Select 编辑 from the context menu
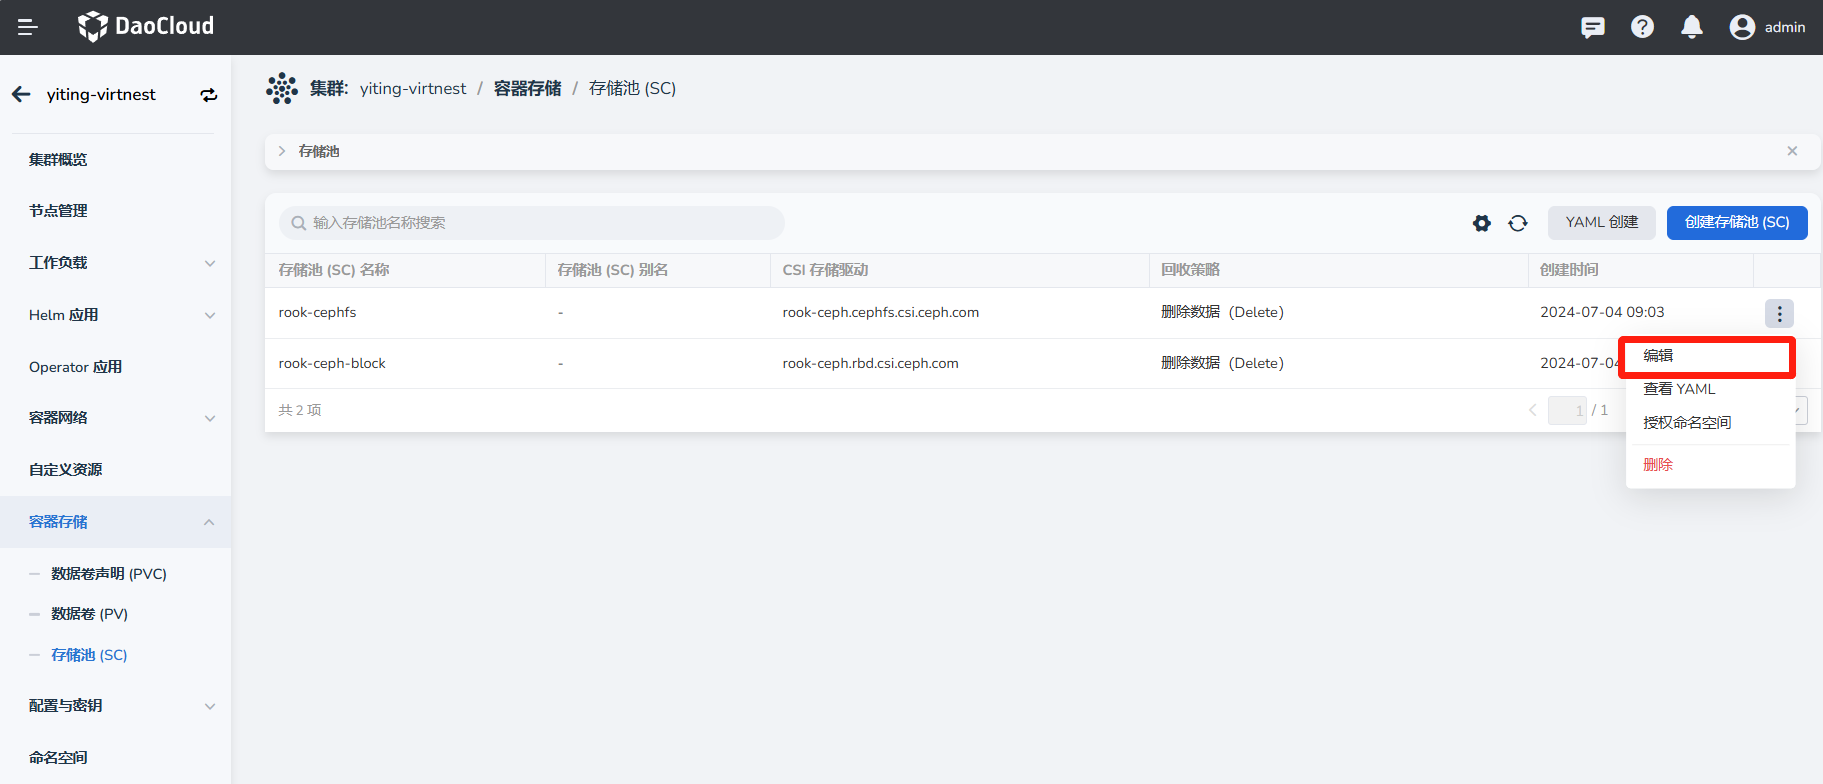Viewport: 1823px width, 784px height. pos(1658,356)
